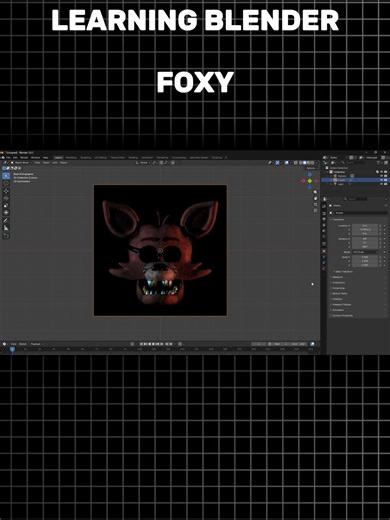Toggle viewport overlays button

point(286,163)
